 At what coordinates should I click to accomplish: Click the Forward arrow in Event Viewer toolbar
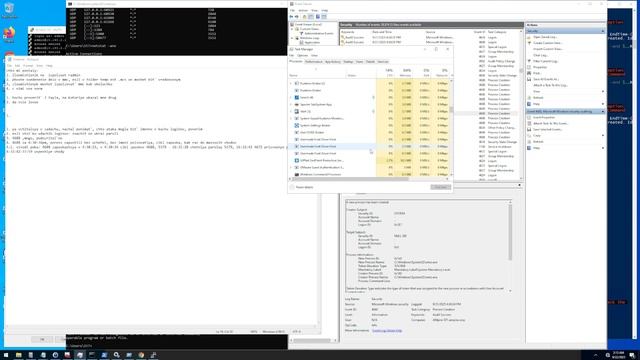coord(297,17)
